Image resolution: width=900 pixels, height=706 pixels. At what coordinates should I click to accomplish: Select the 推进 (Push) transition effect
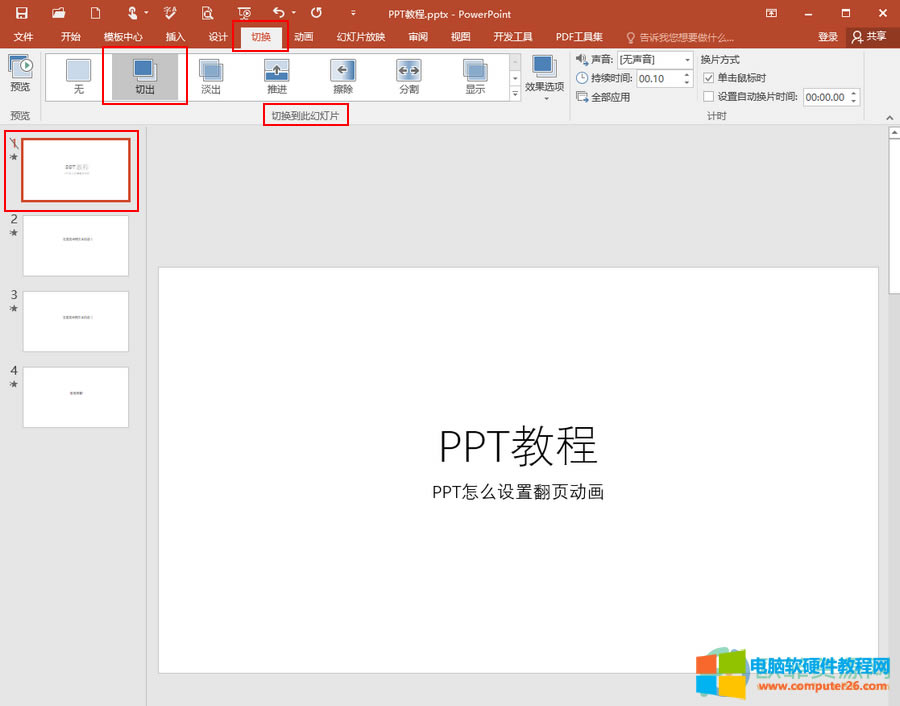click(276, 73)
